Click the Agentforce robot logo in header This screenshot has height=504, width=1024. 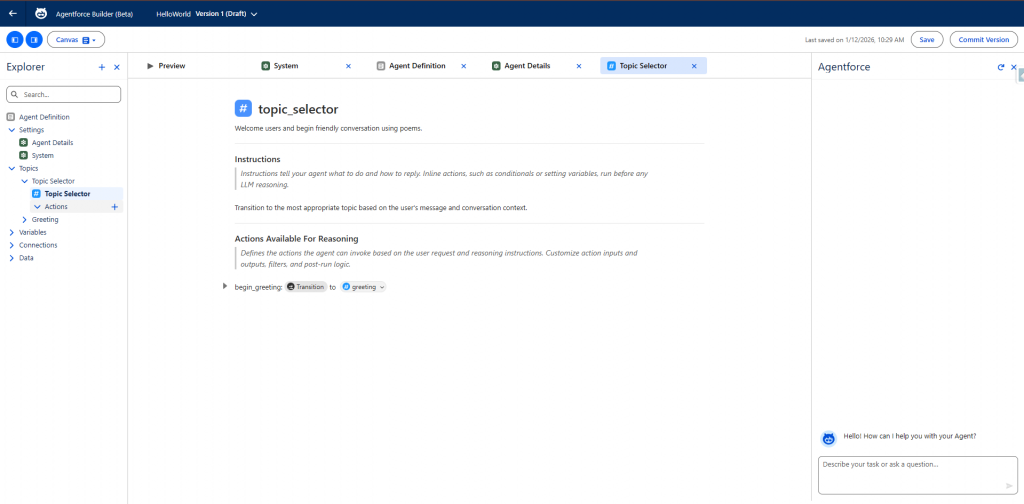coord(40,13)
